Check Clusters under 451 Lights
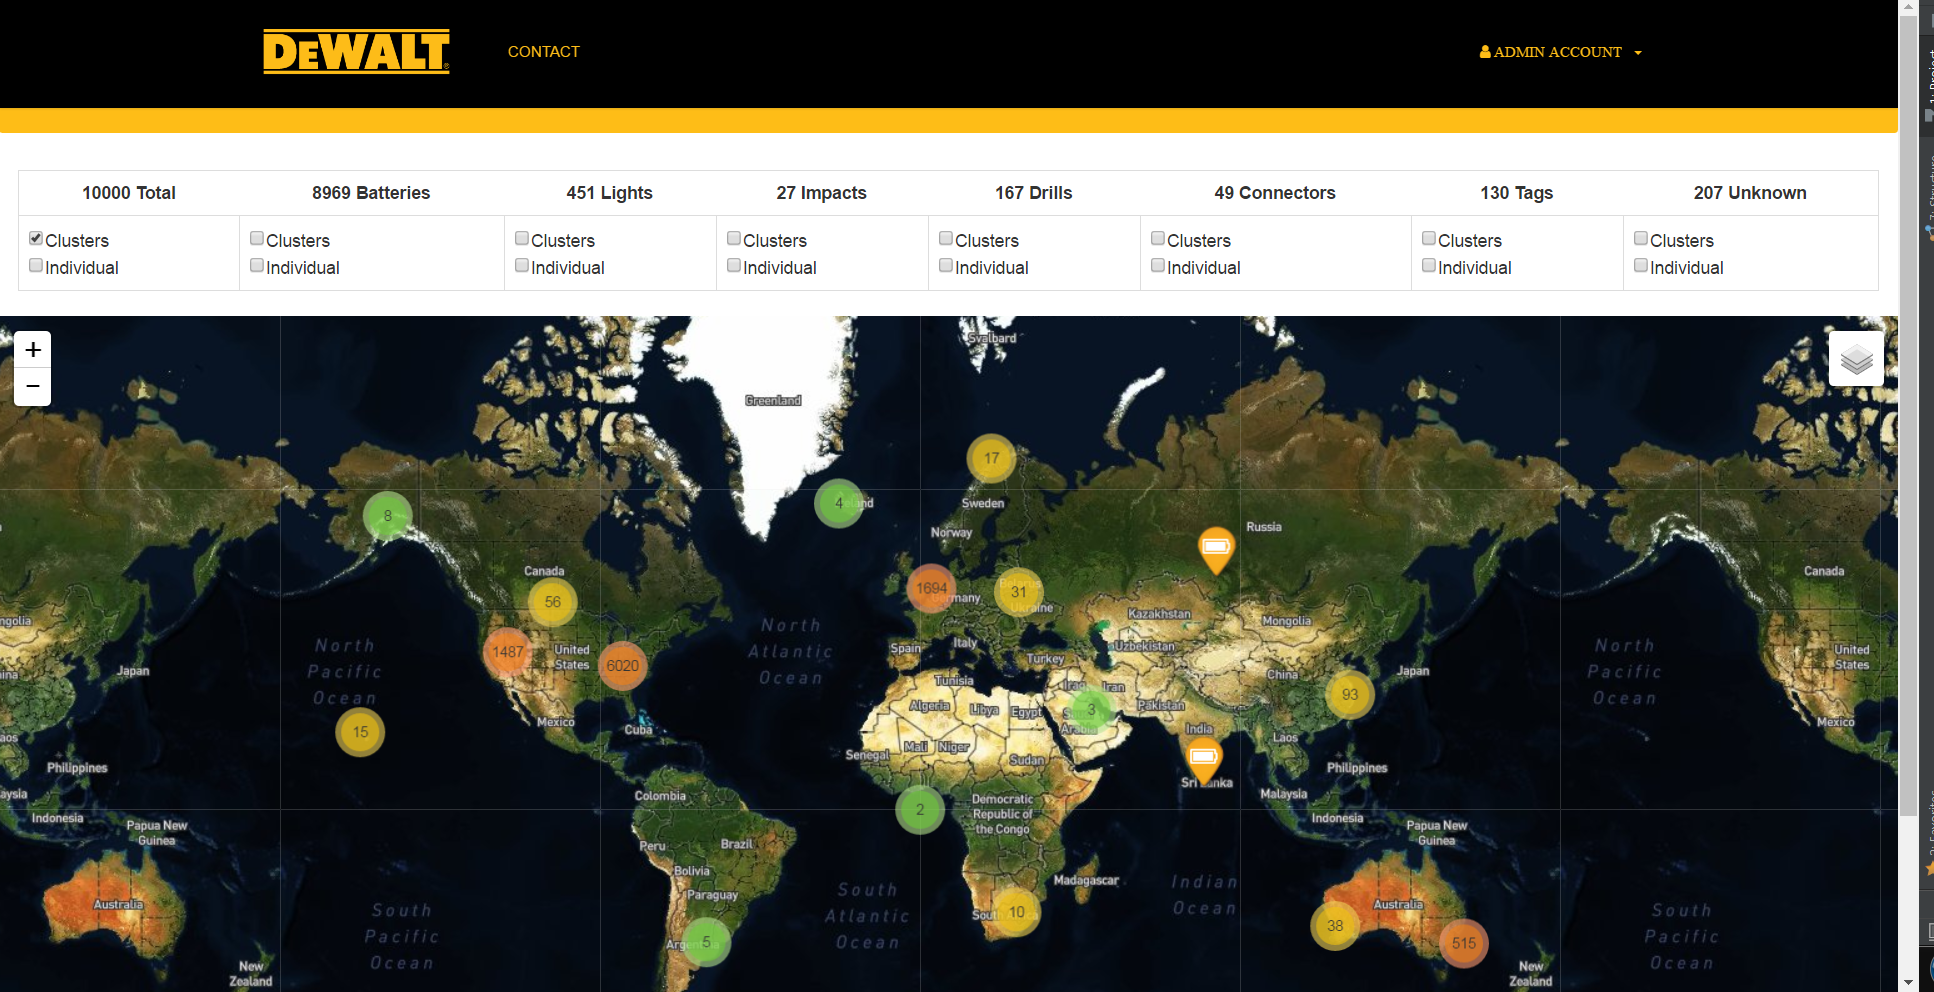 click(x=522, y=239)
